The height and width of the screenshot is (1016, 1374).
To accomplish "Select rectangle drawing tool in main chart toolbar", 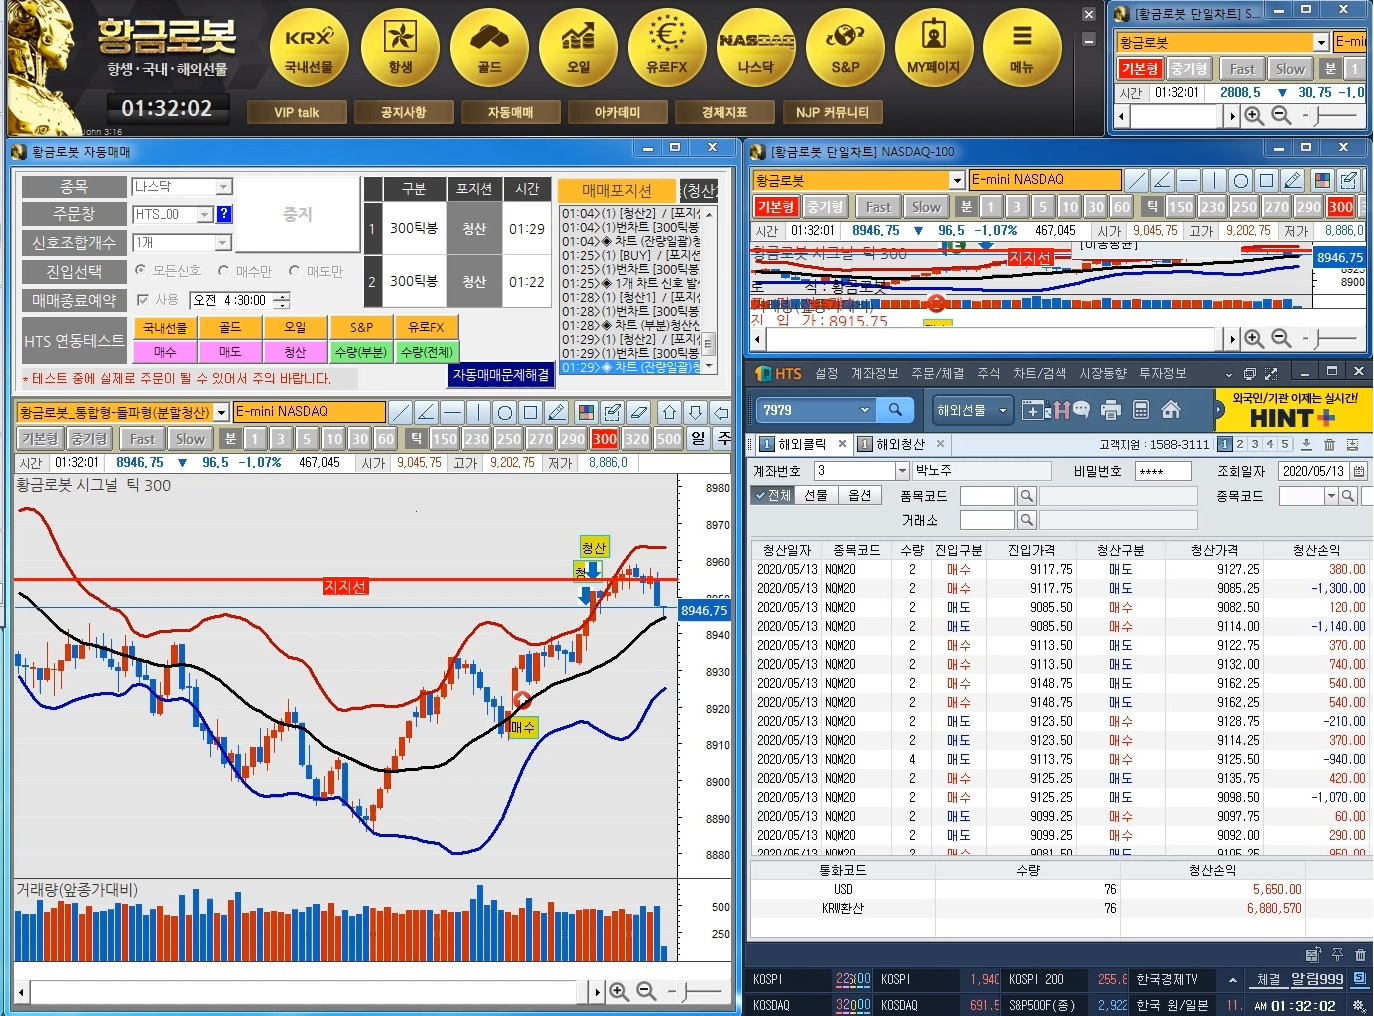I will pos(531,412).
